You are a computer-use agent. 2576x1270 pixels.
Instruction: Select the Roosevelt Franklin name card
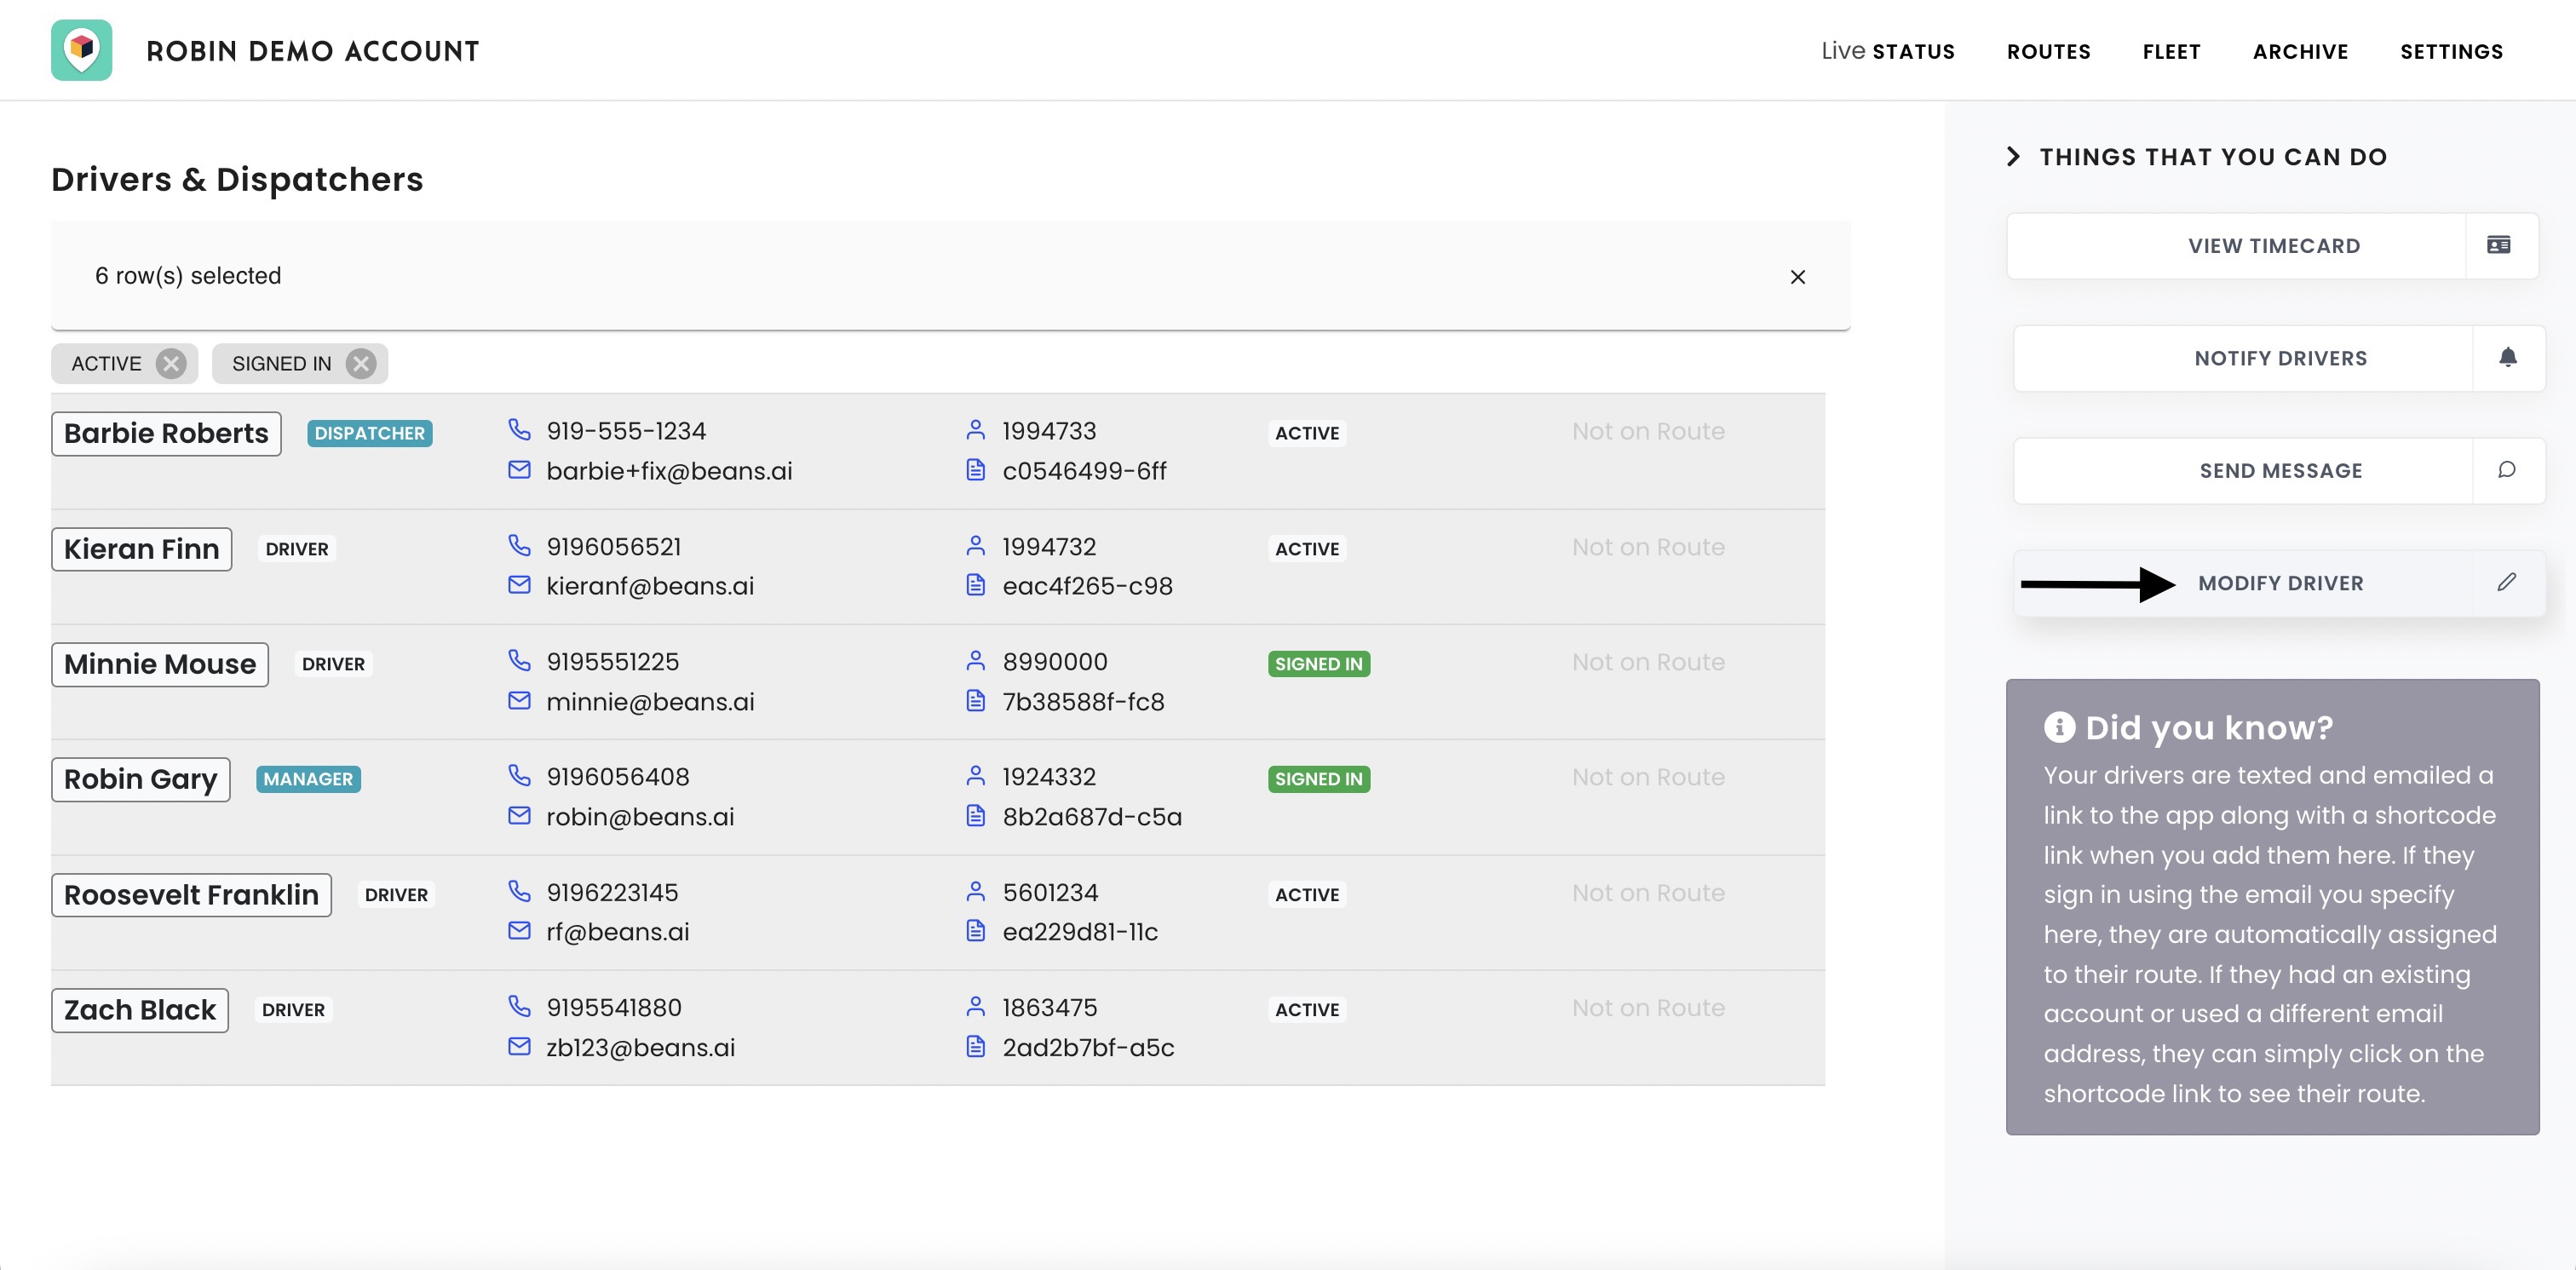point(191,895)
